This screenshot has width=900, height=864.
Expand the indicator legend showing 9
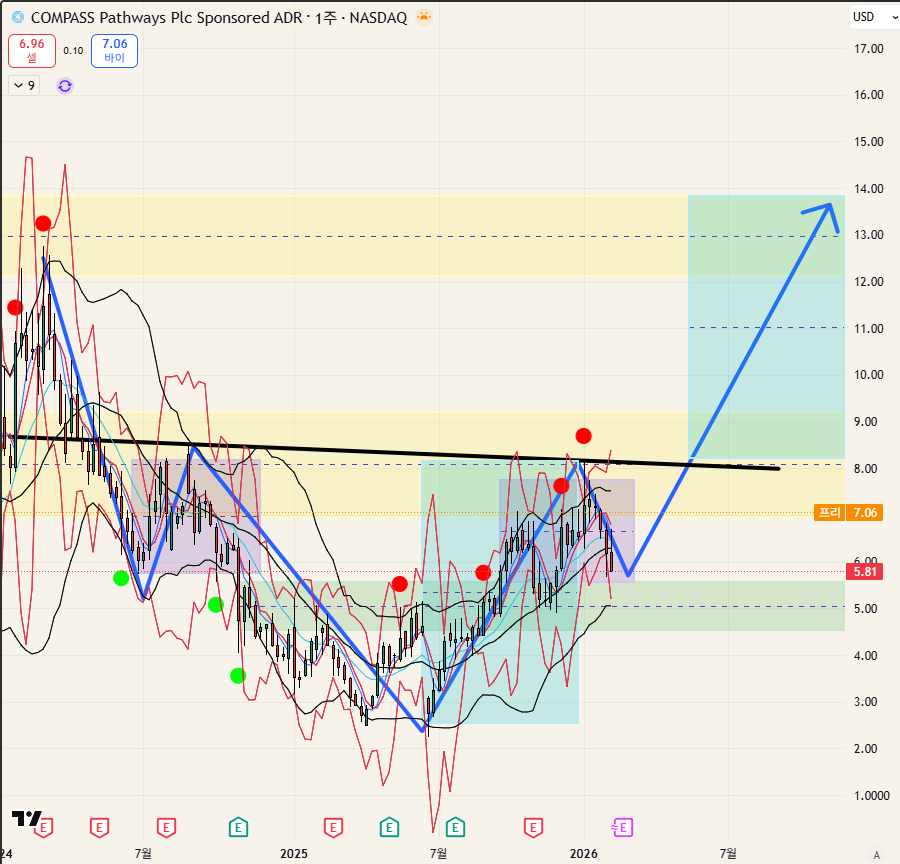[x=24, y=86]
